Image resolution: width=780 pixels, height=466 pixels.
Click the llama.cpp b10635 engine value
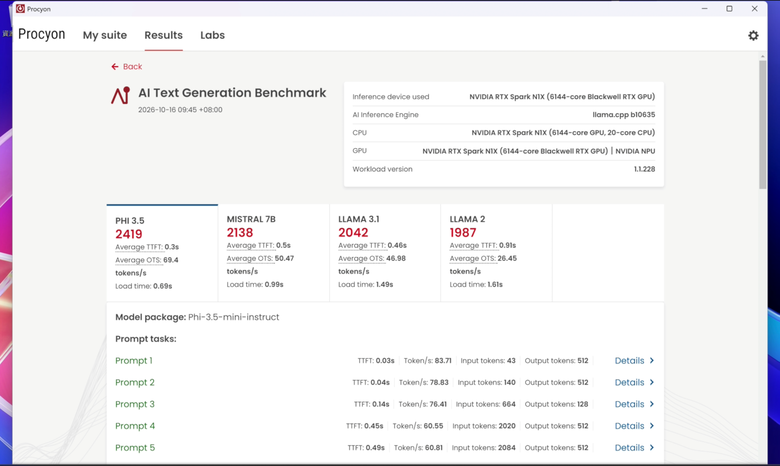[624, 115]
